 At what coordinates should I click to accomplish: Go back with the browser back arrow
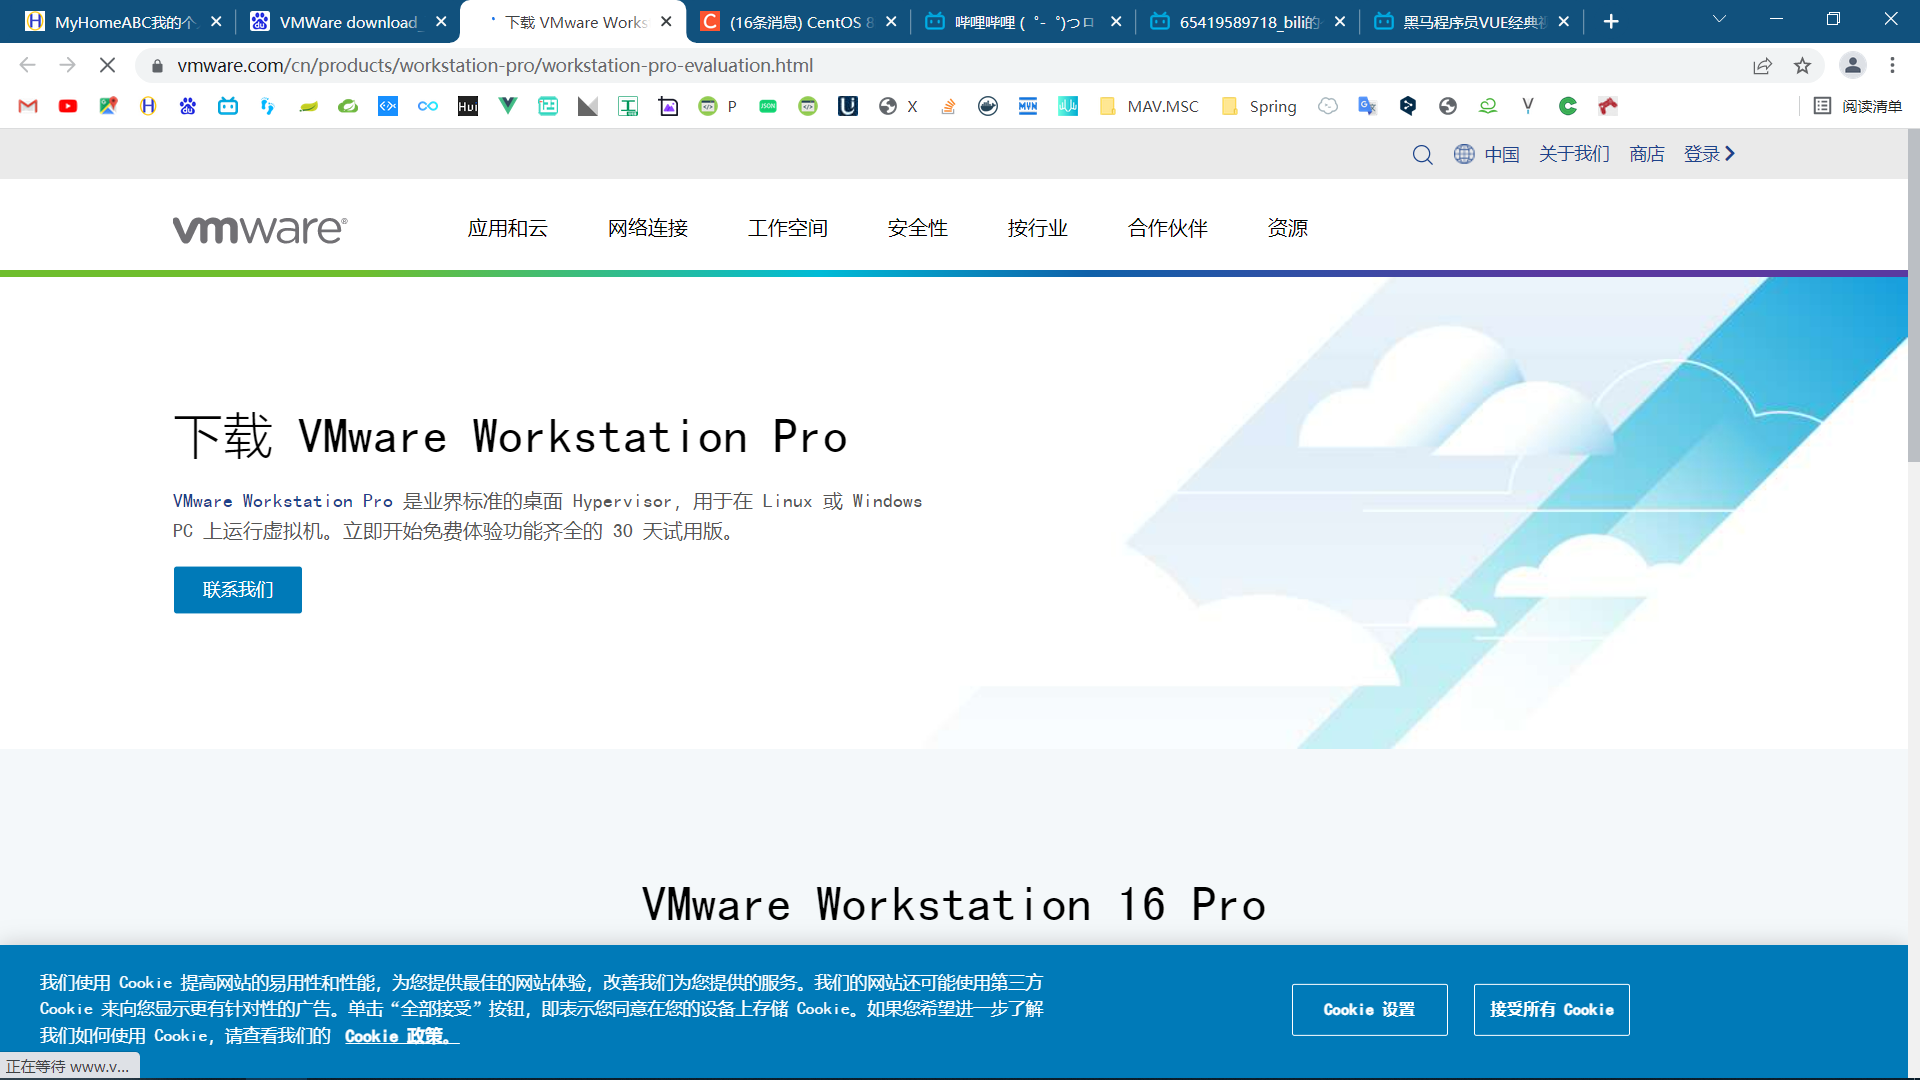pos(28,66)
